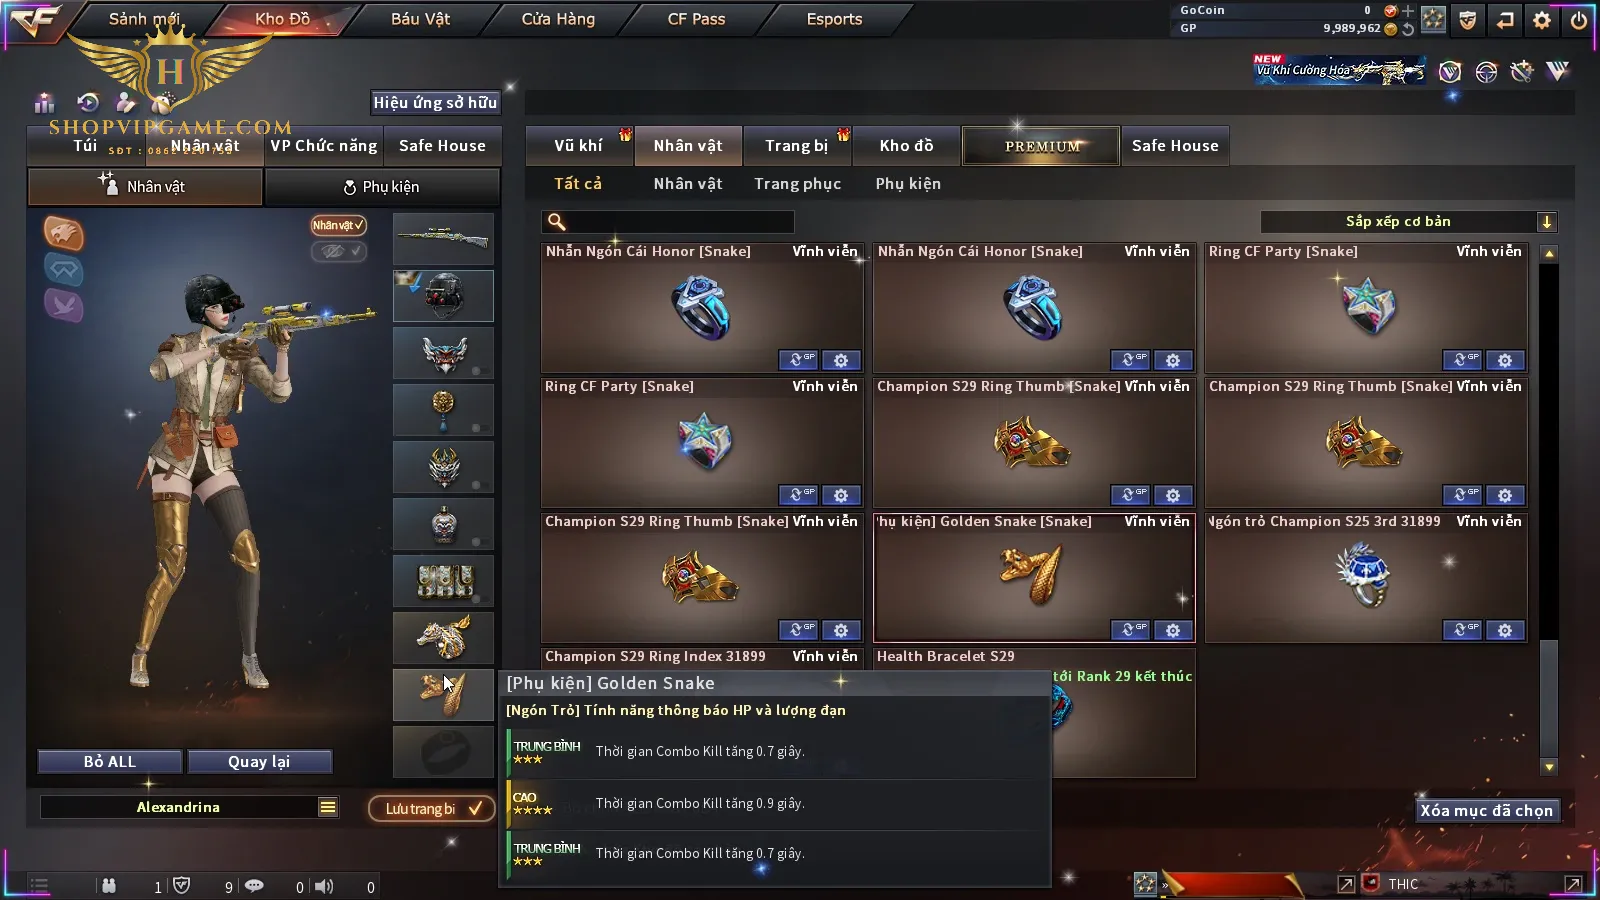Click the orange eagle emblem side icon
Viewport: 1600px width, 900px height.
coord(63,233)
